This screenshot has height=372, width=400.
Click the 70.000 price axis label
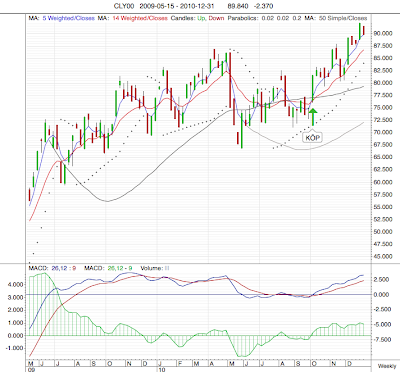click(x=383, y=132)
